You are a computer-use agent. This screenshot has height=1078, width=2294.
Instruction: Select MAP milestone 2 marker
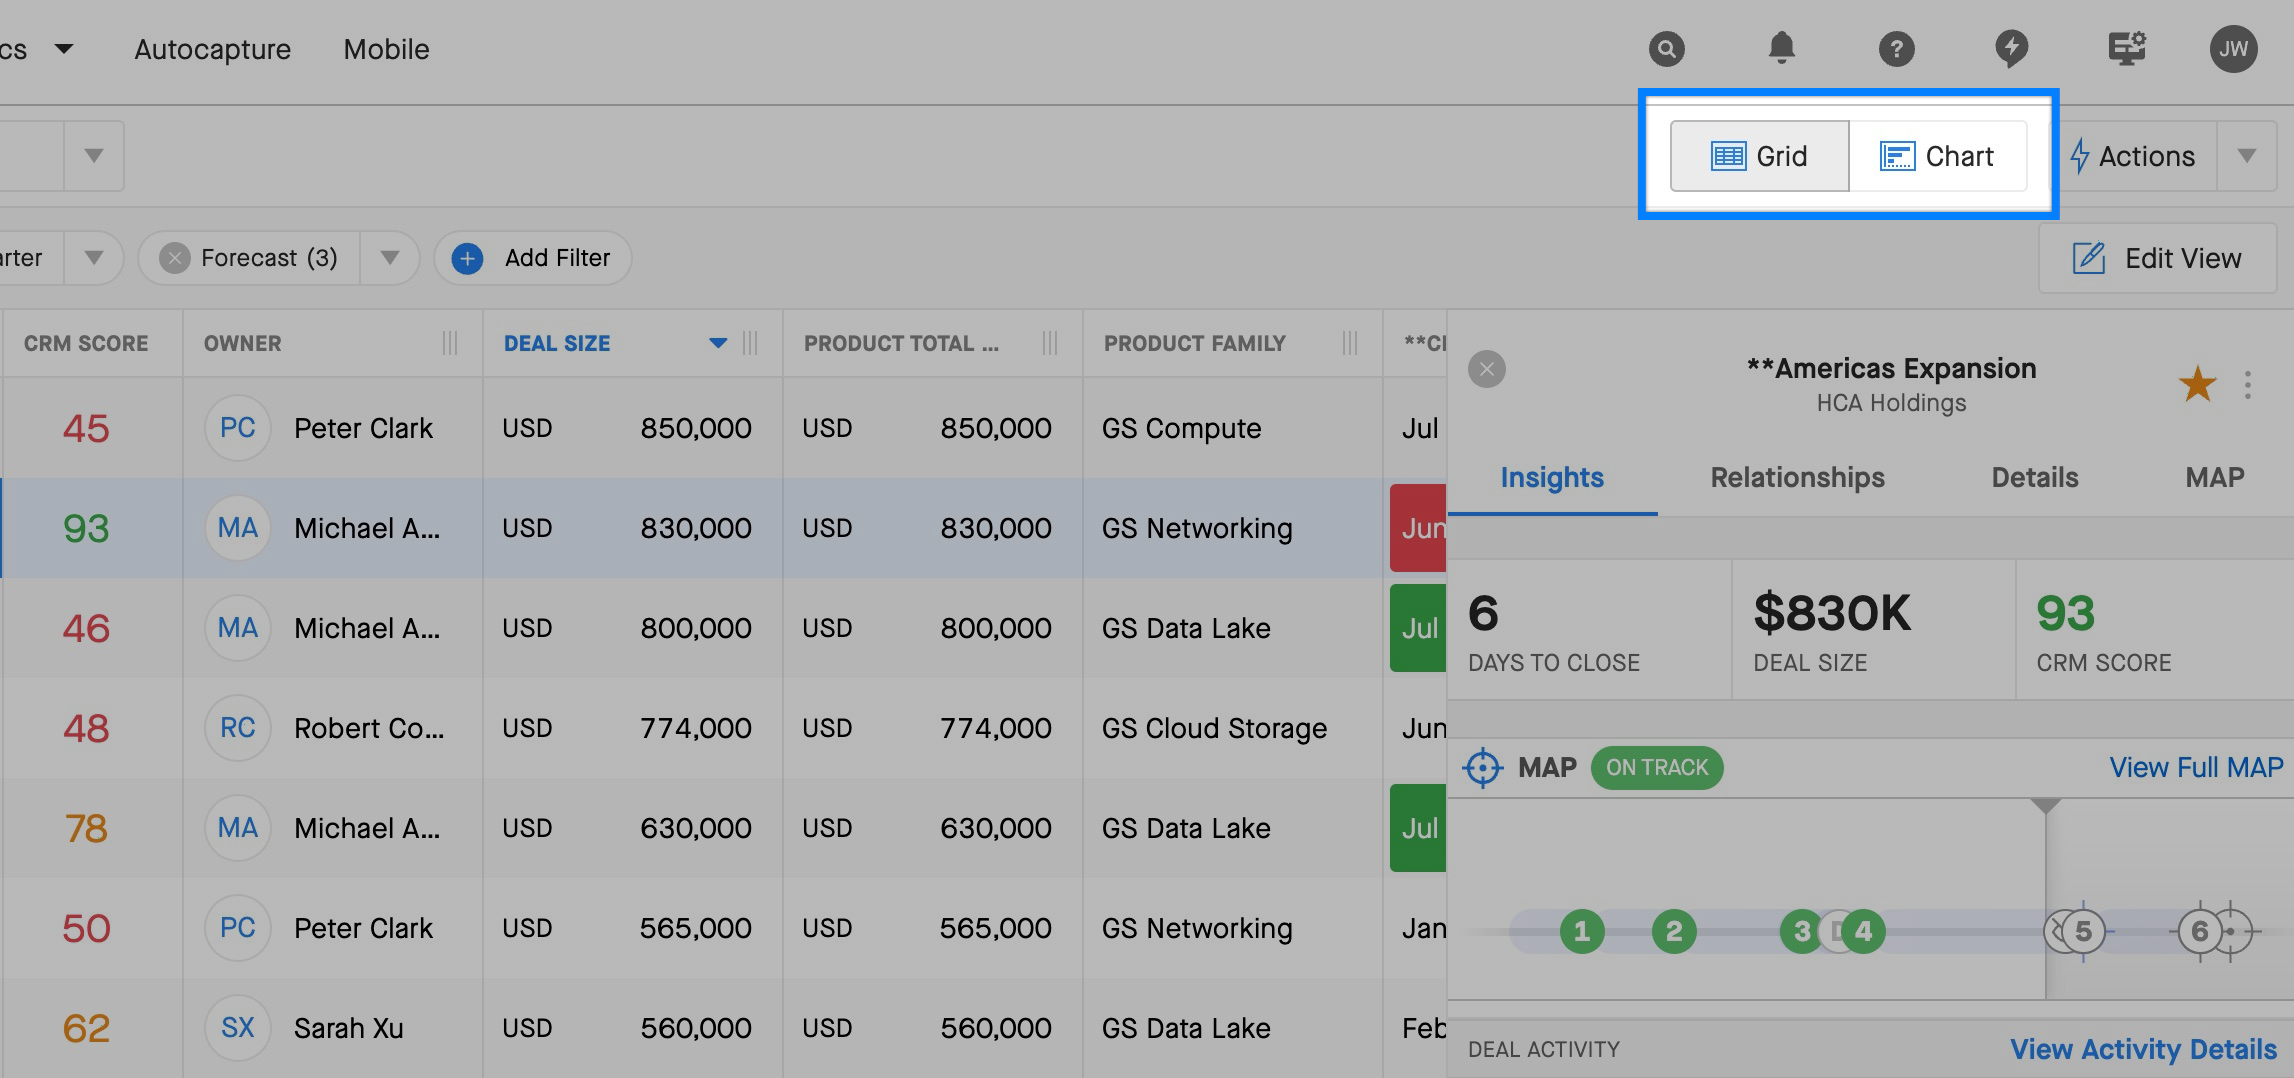(1673, 932)
